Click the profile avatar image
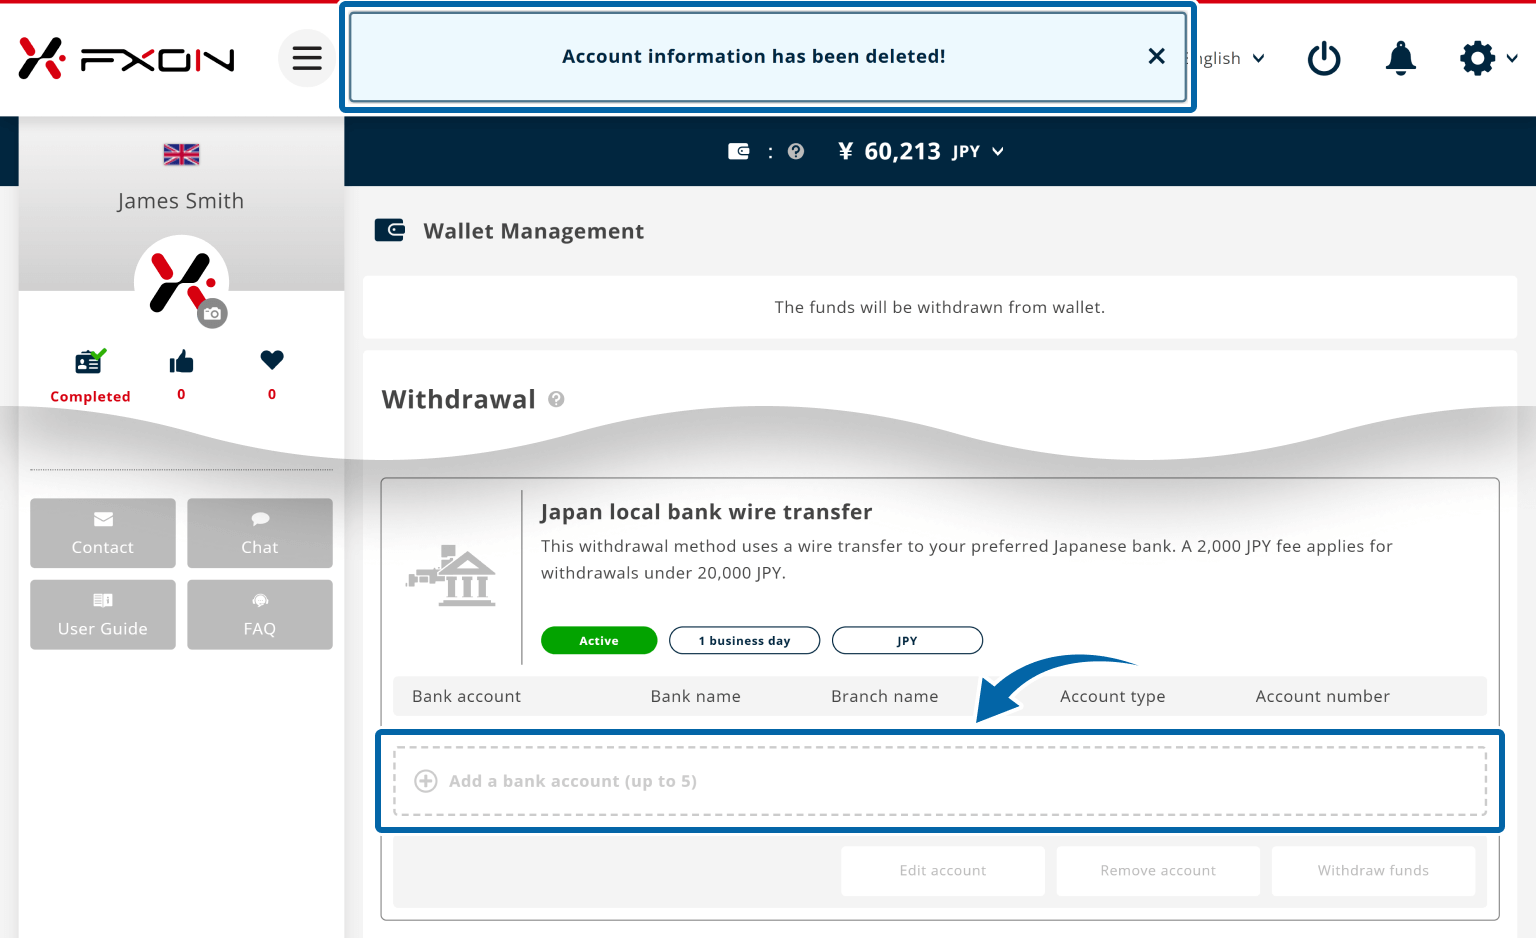The height and width of the screenshot is (938, 1536). click(x=181, y=282)
